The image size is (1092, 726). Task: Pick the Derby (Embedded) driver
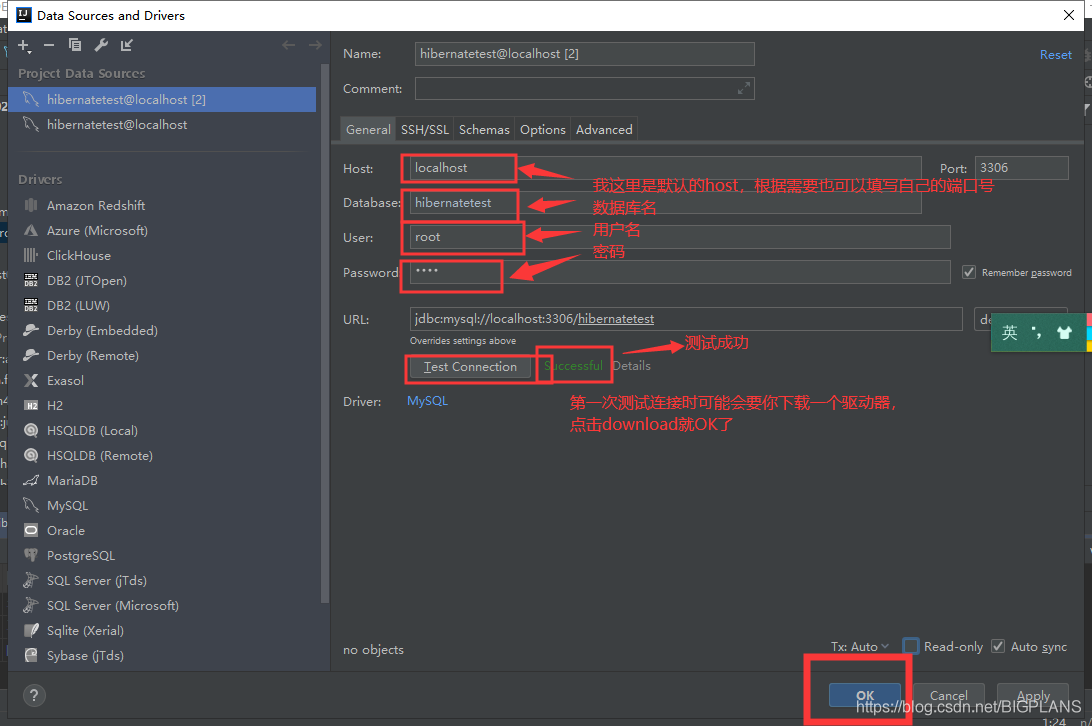click(102, 331)
